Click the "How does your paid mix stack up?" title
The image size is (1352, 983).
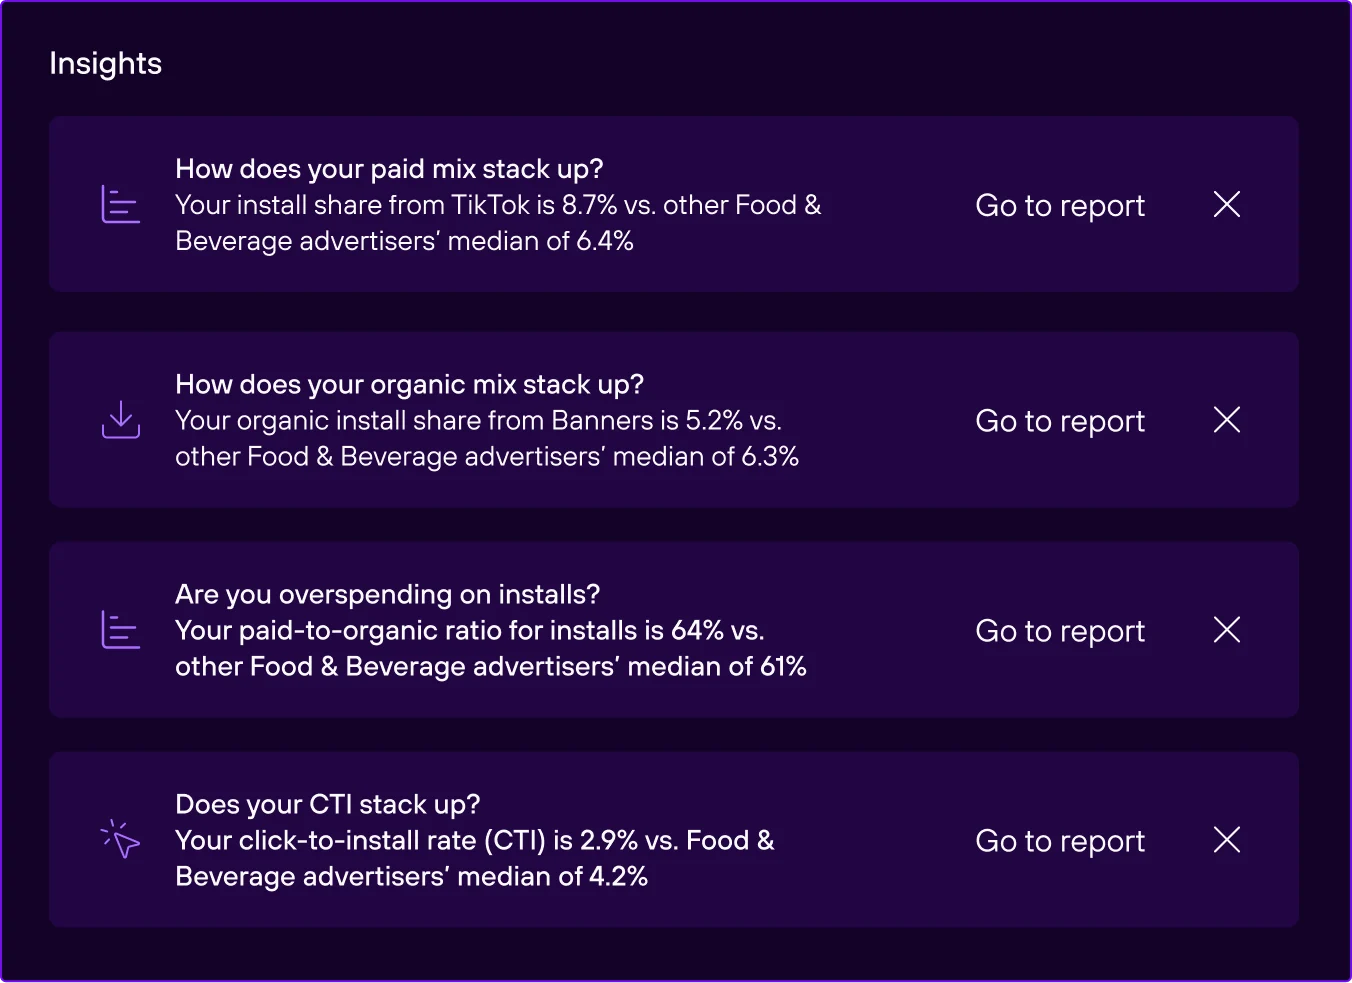389,169
